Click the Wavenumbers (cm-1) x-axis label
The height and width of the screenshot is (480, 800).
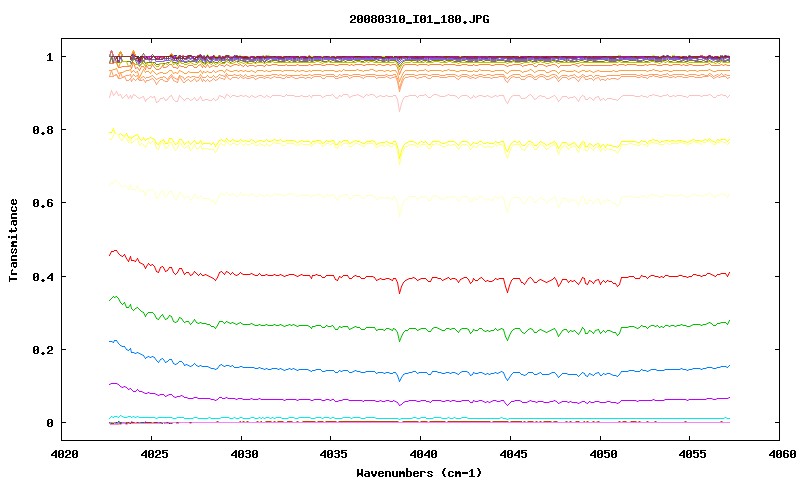pos(419,473)
